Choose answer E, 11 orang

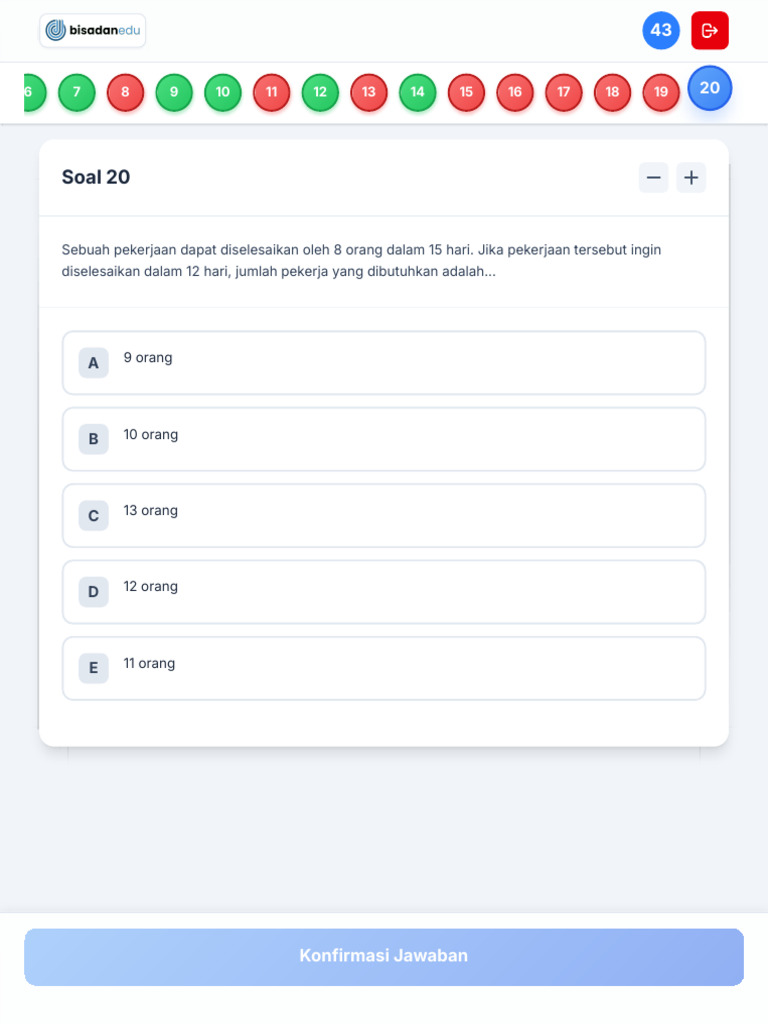[384, 668]
